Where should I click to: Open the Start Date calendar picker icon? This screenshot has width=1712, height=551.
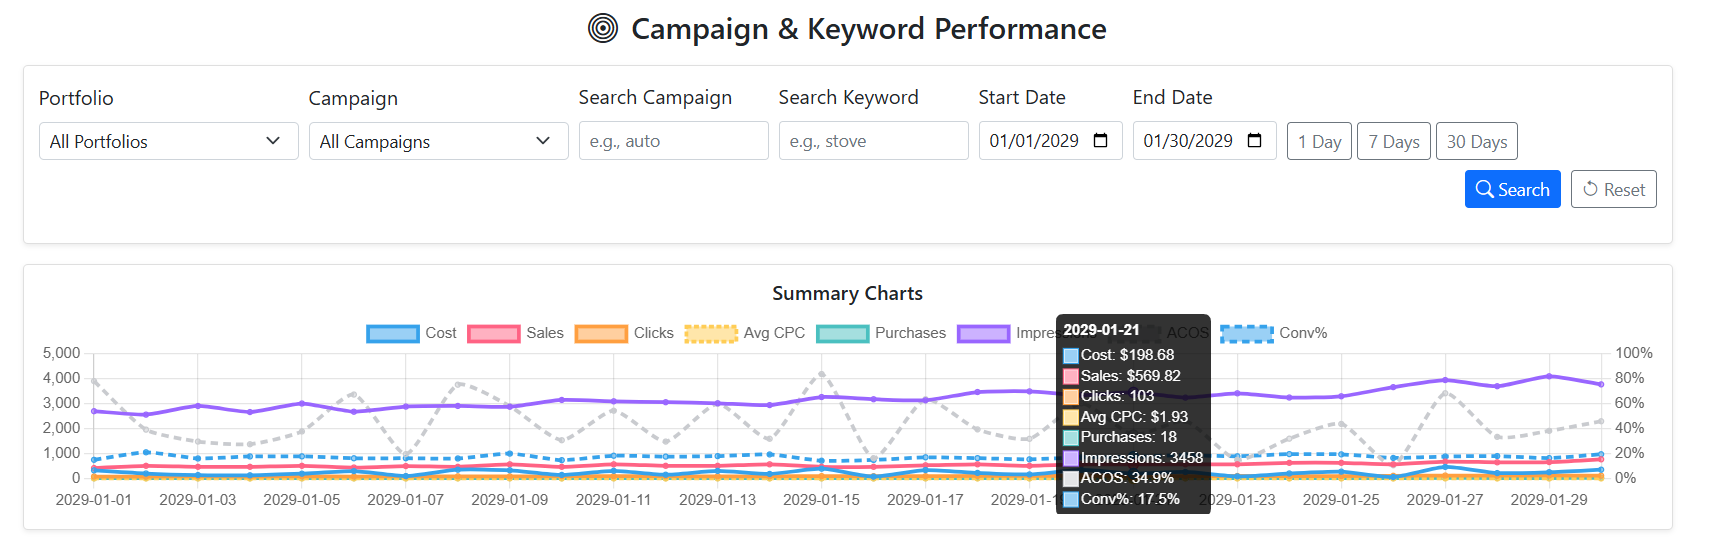[x=1100, y=141]
